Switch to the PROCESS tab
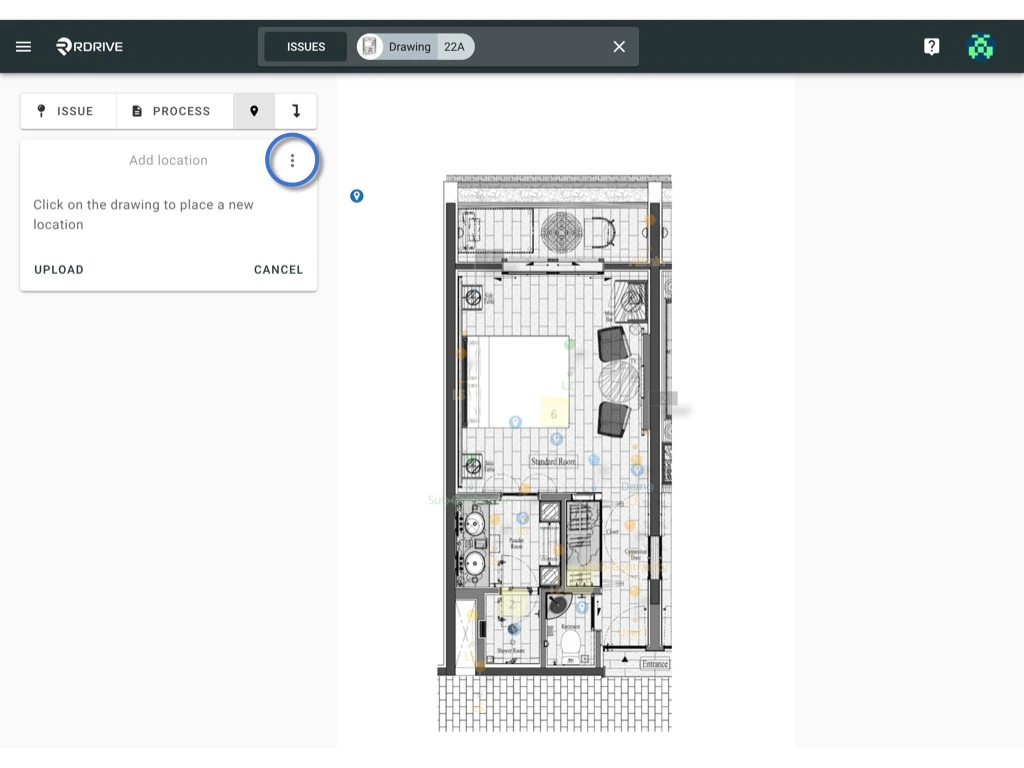The image size is (1024, 768). 174,111
